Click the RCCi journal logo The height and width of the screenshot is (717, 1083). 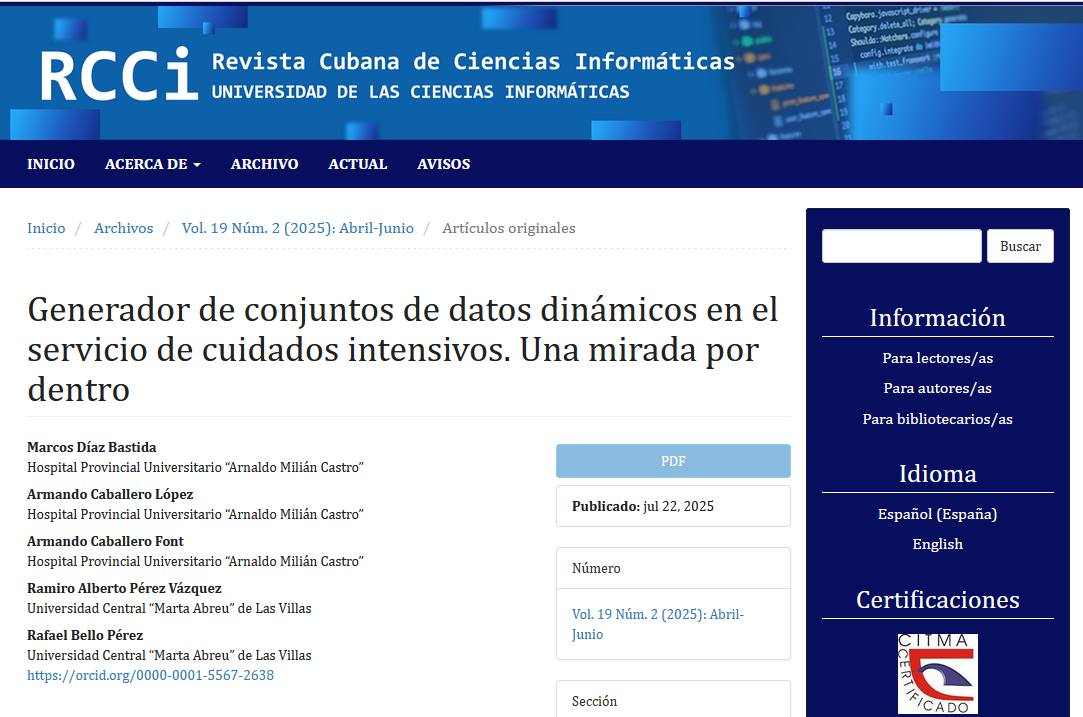tap(119, 75)
